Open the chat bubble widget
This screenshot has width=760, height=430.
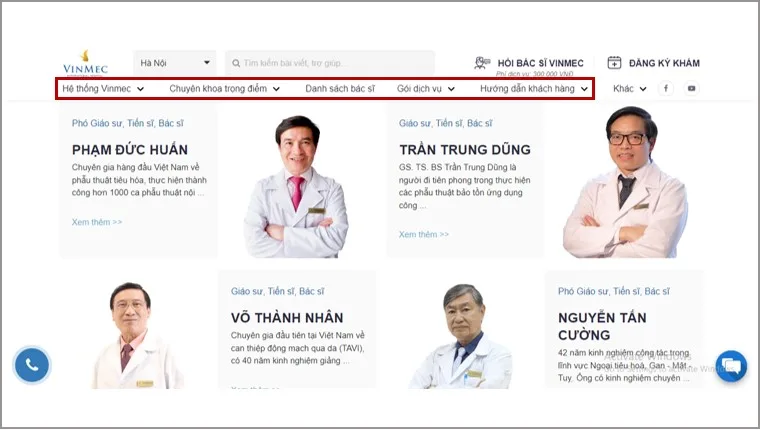click(731, 366)
